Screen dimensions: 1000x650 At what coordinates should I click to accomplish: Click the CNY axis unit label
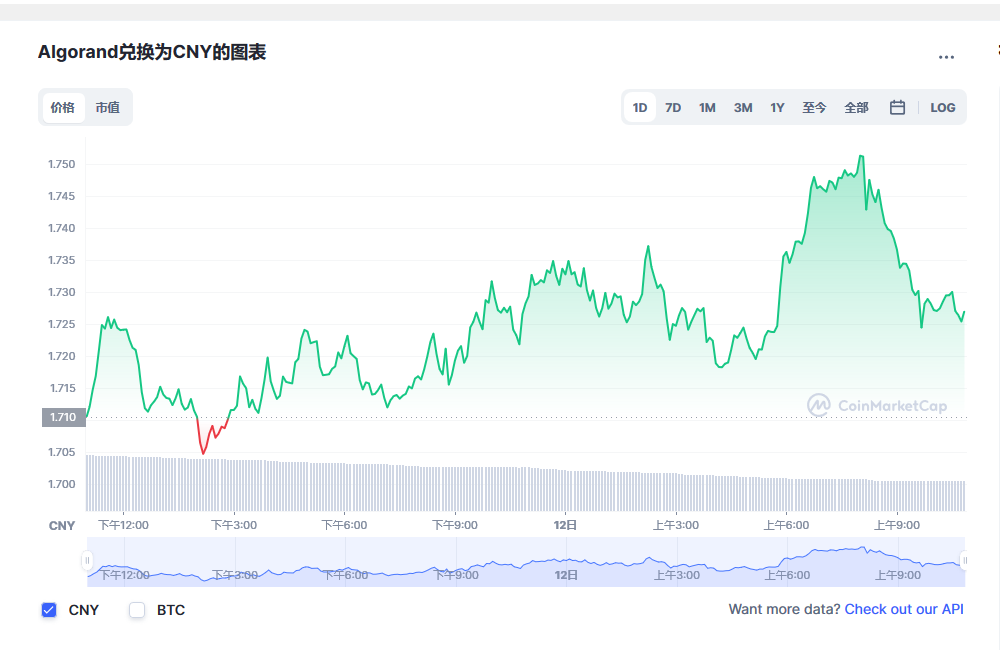(x=62, y=526)
